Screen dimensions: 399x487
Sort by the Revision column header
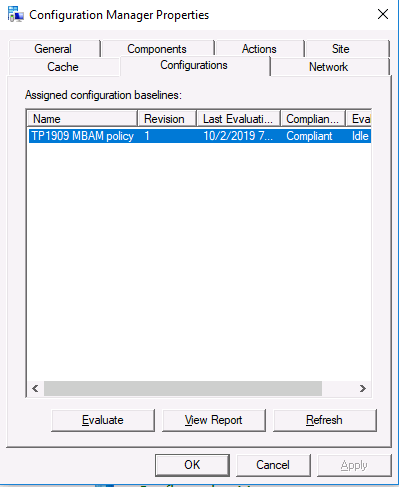[166, 119]
